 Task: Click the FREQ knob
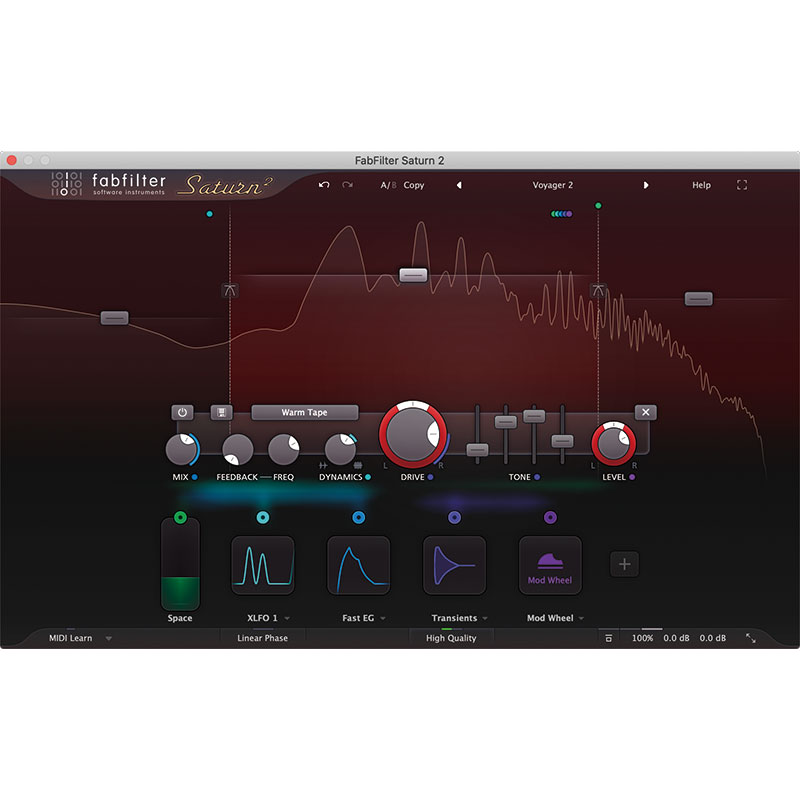pos(284,449)
